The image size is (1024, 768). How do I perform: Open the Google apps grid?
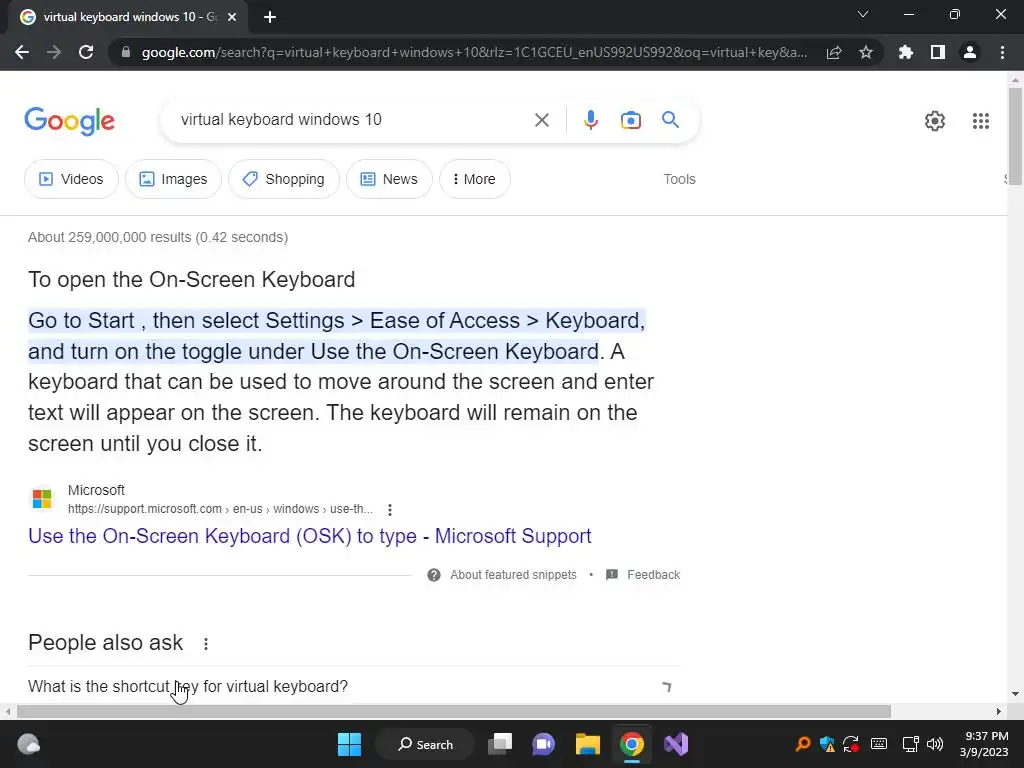(980, 121)
